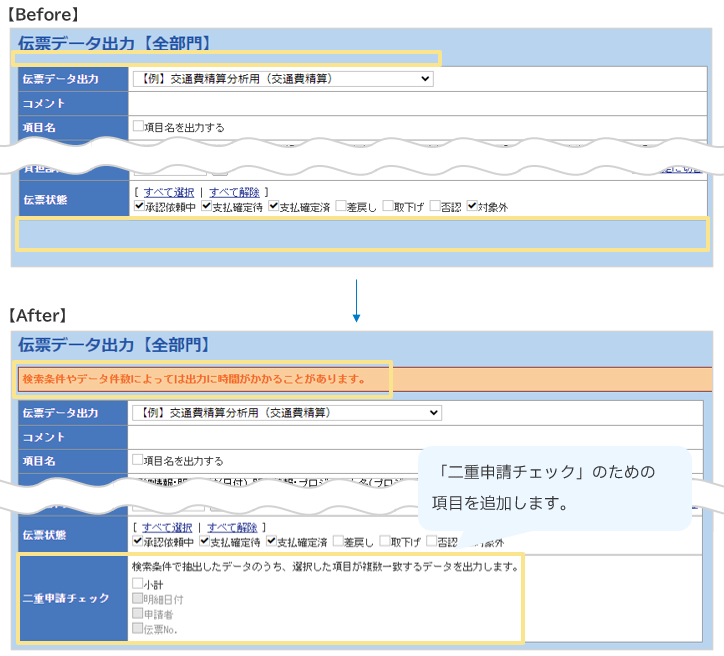Click the コメント field in Before panel
The image size is (724, 656).
(400, 103)
